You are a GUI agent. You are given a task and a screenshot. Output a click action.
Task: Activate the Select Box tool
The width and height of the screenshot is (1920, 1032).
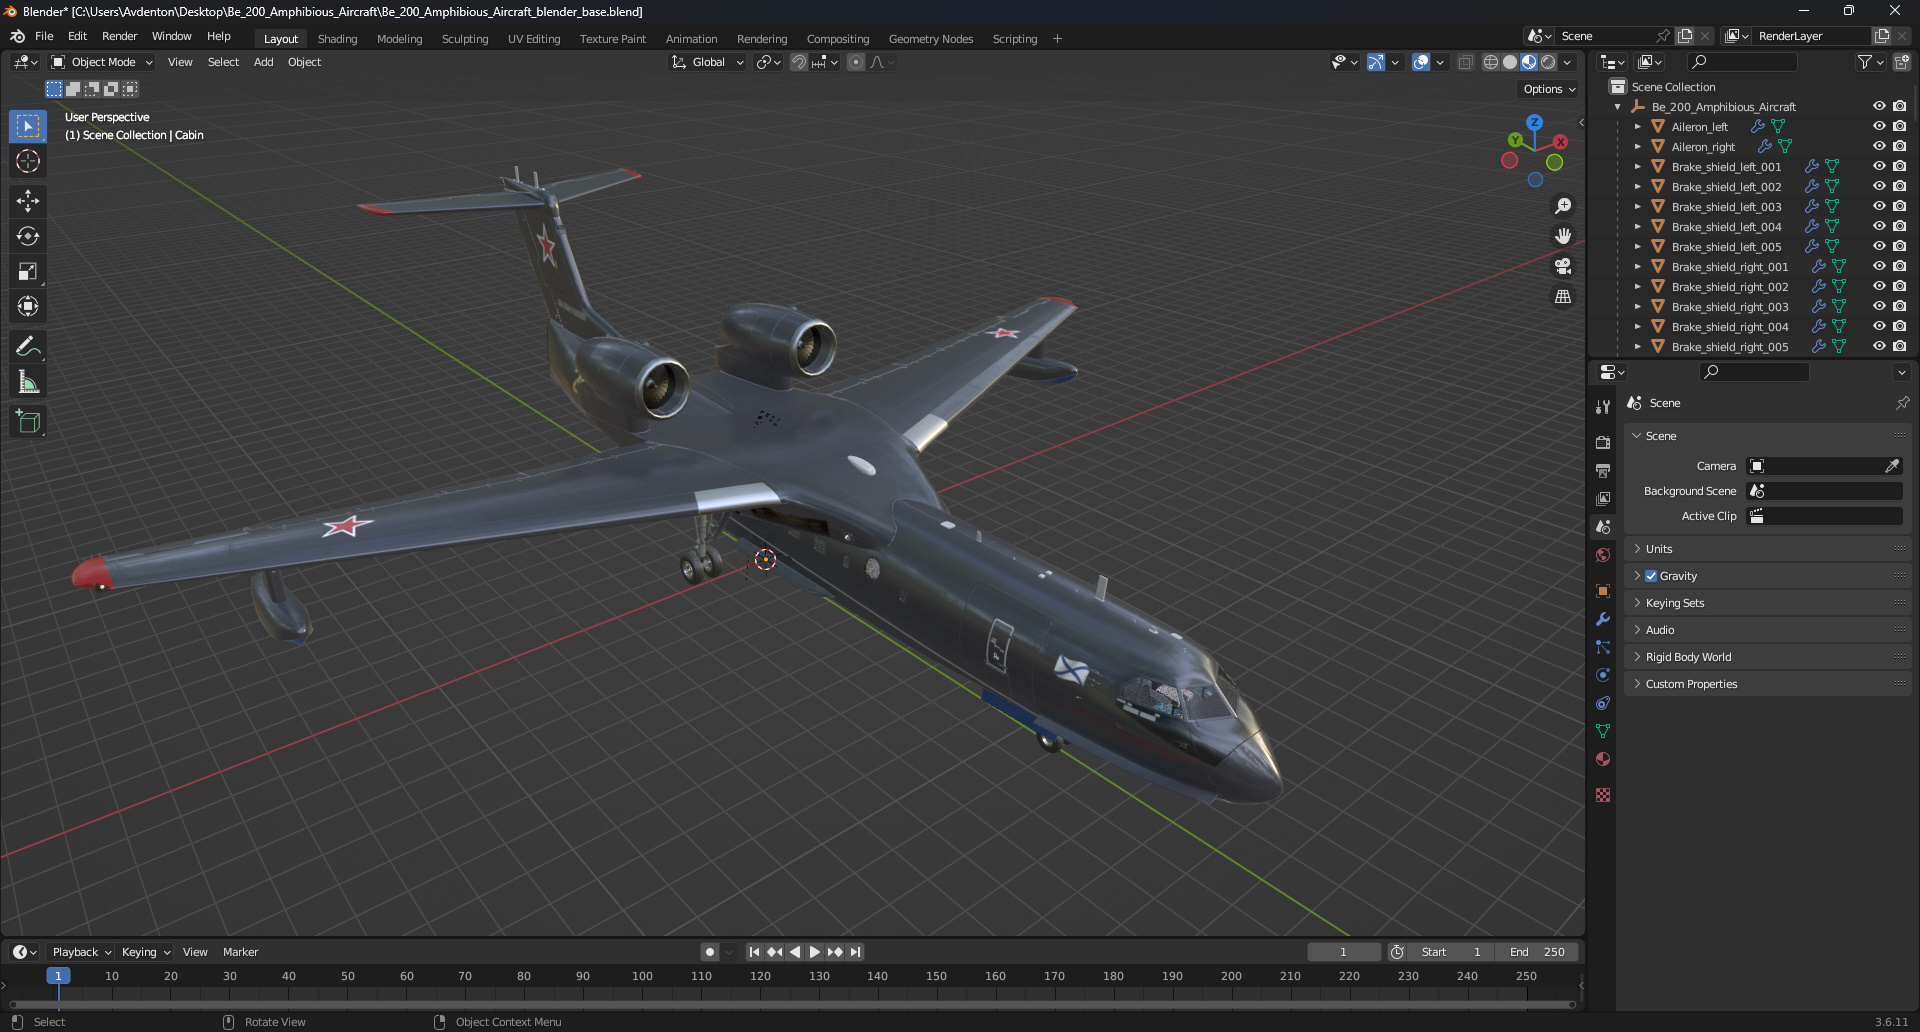coord(28,126)
